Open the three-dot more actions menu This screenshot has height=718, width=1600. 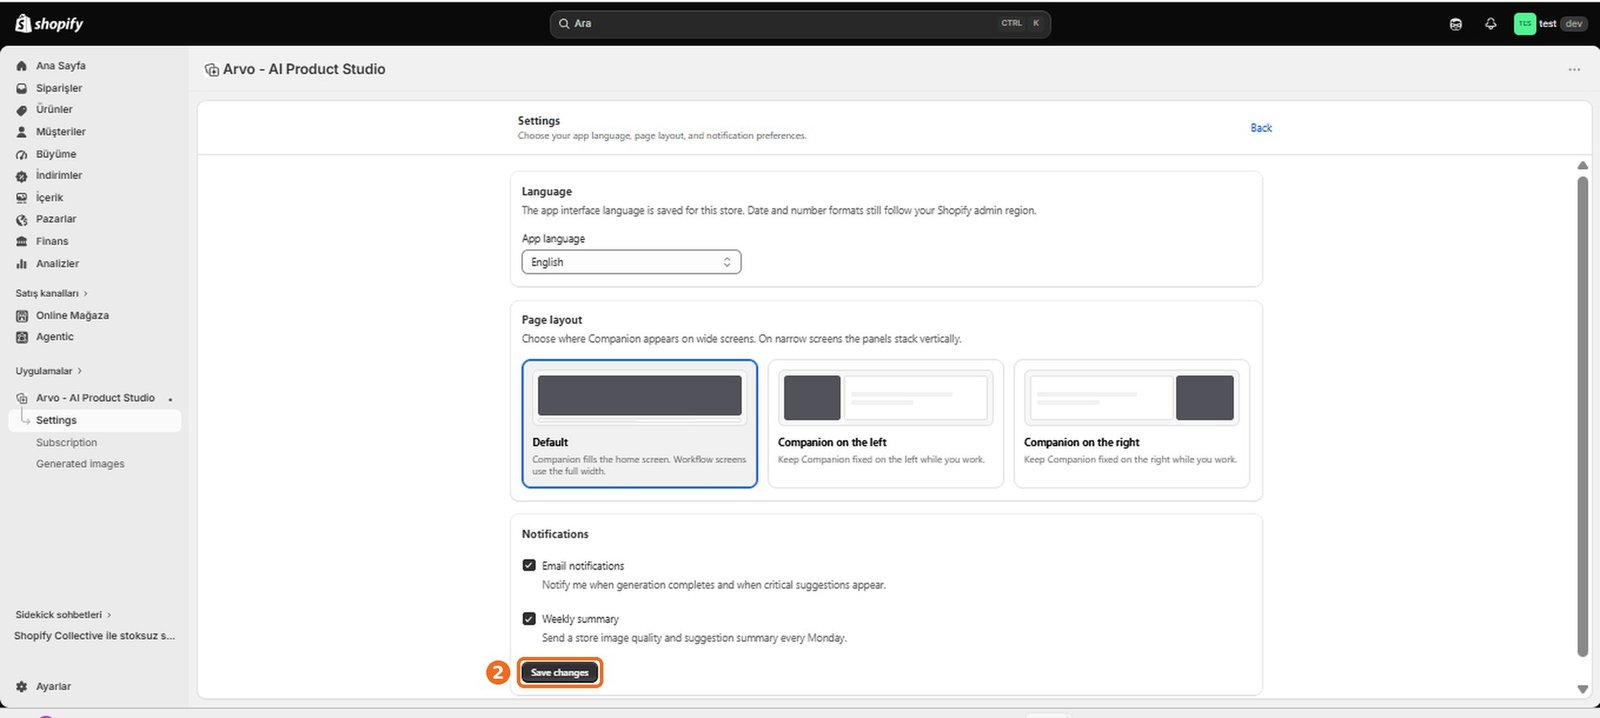click(x=1574, y=70)
